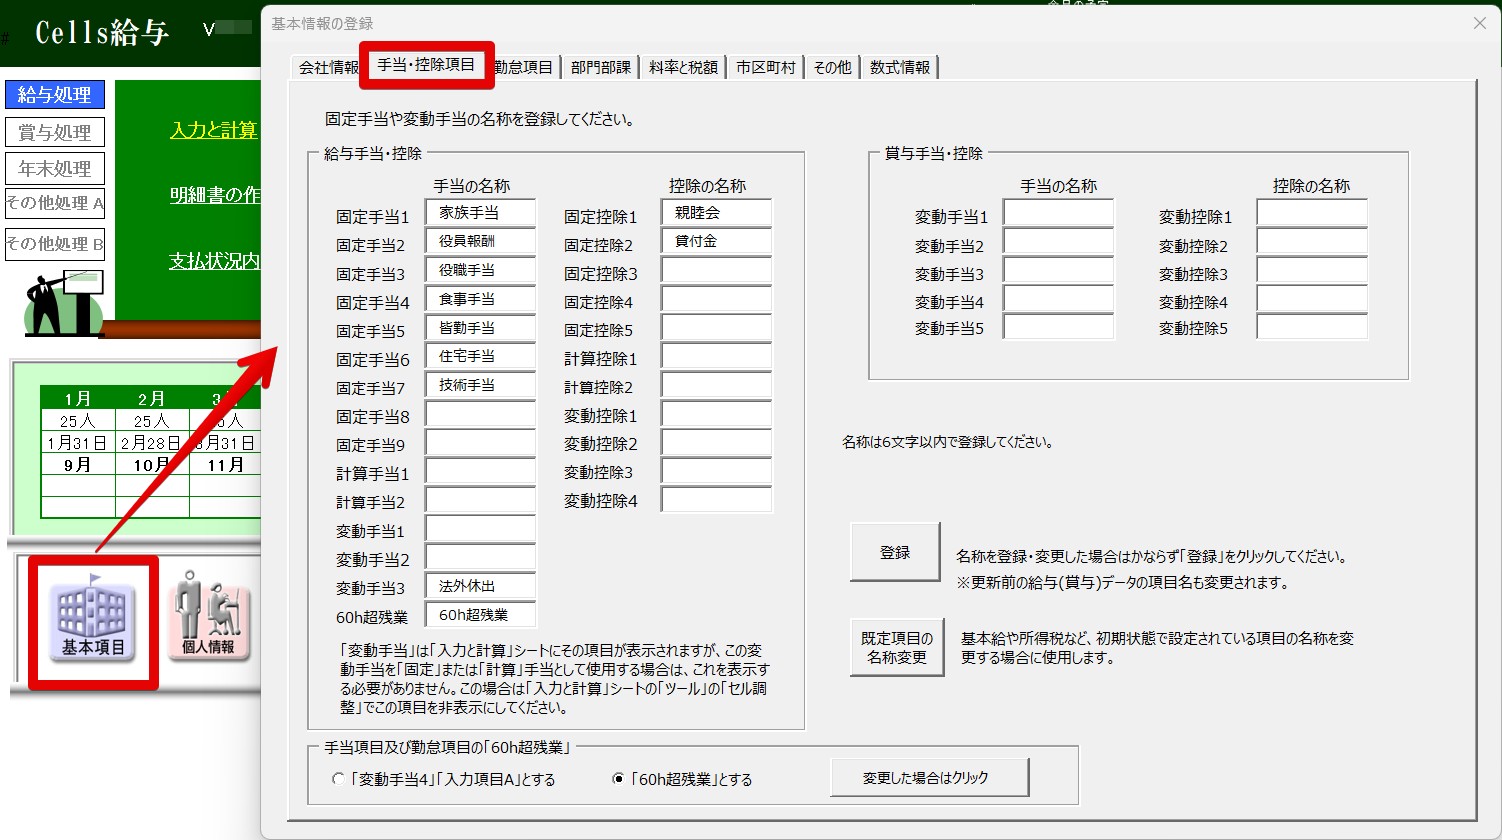The width and height of the screenshot is (1502, 840).
Task: Select 「変動手当4」「入力項目A」とする option
Action: (443, 779)
